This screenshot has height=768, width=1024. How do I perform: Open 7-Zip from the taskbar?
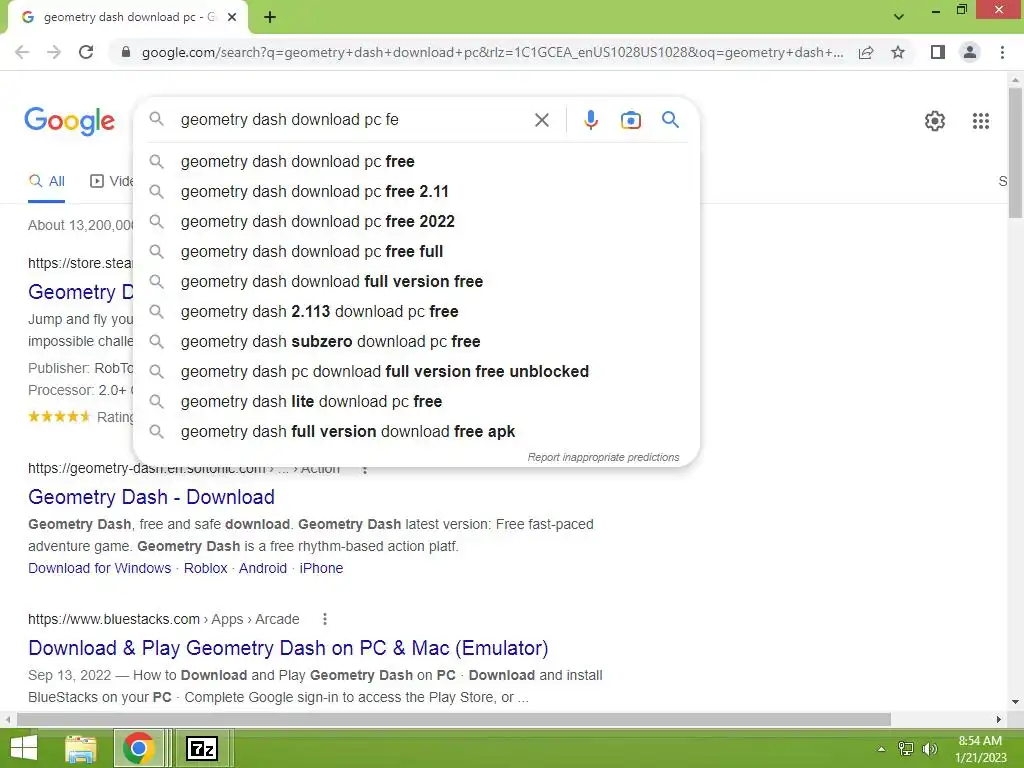tap(202, 748)
